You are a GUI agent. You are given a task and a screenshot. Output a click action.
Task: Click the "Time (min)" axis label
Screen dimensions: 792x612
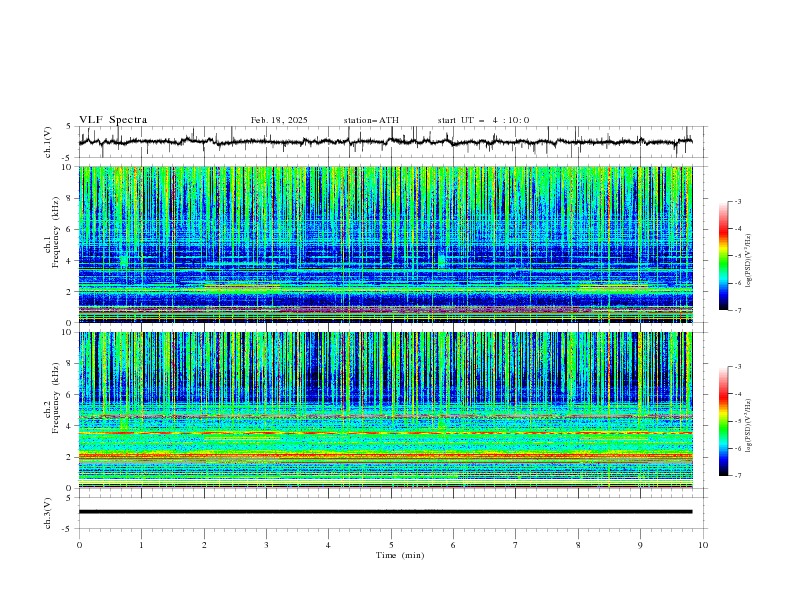400,555
